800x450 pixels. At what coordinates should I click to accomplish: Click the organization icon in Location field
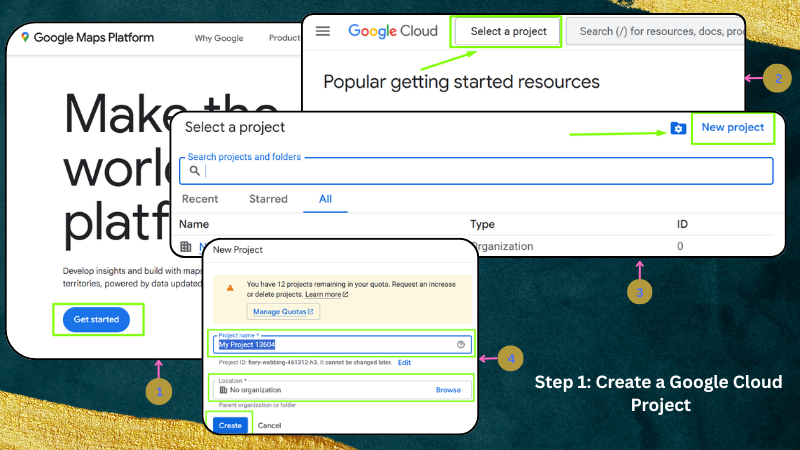pyautogui.click(x=223, y=390)
